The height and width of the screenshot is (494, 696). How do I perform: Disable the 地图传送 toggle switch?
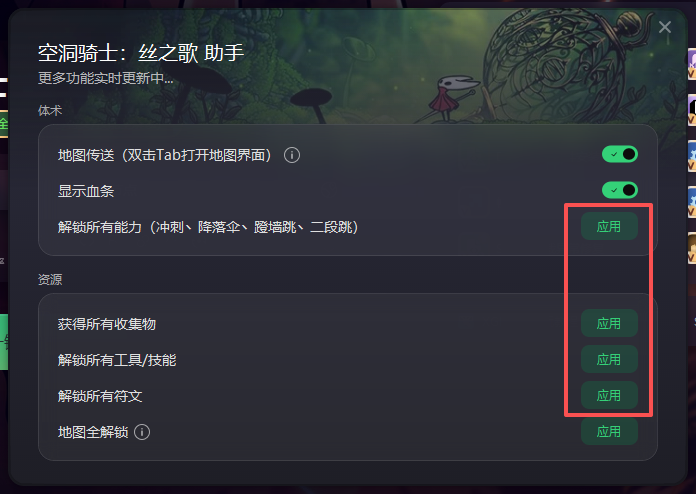[x=620, y=154]
